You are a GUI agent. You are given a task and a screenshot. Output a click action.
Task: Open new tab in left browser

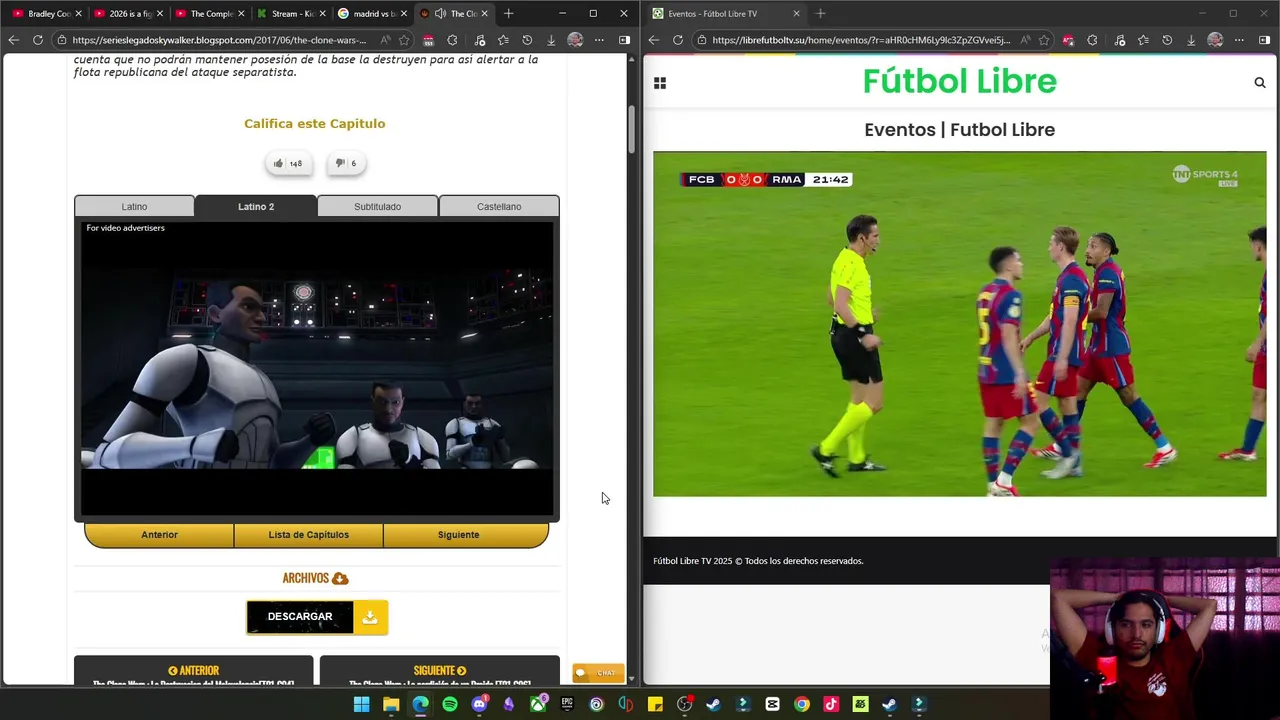pyautogui.click(x=508, y=13)
